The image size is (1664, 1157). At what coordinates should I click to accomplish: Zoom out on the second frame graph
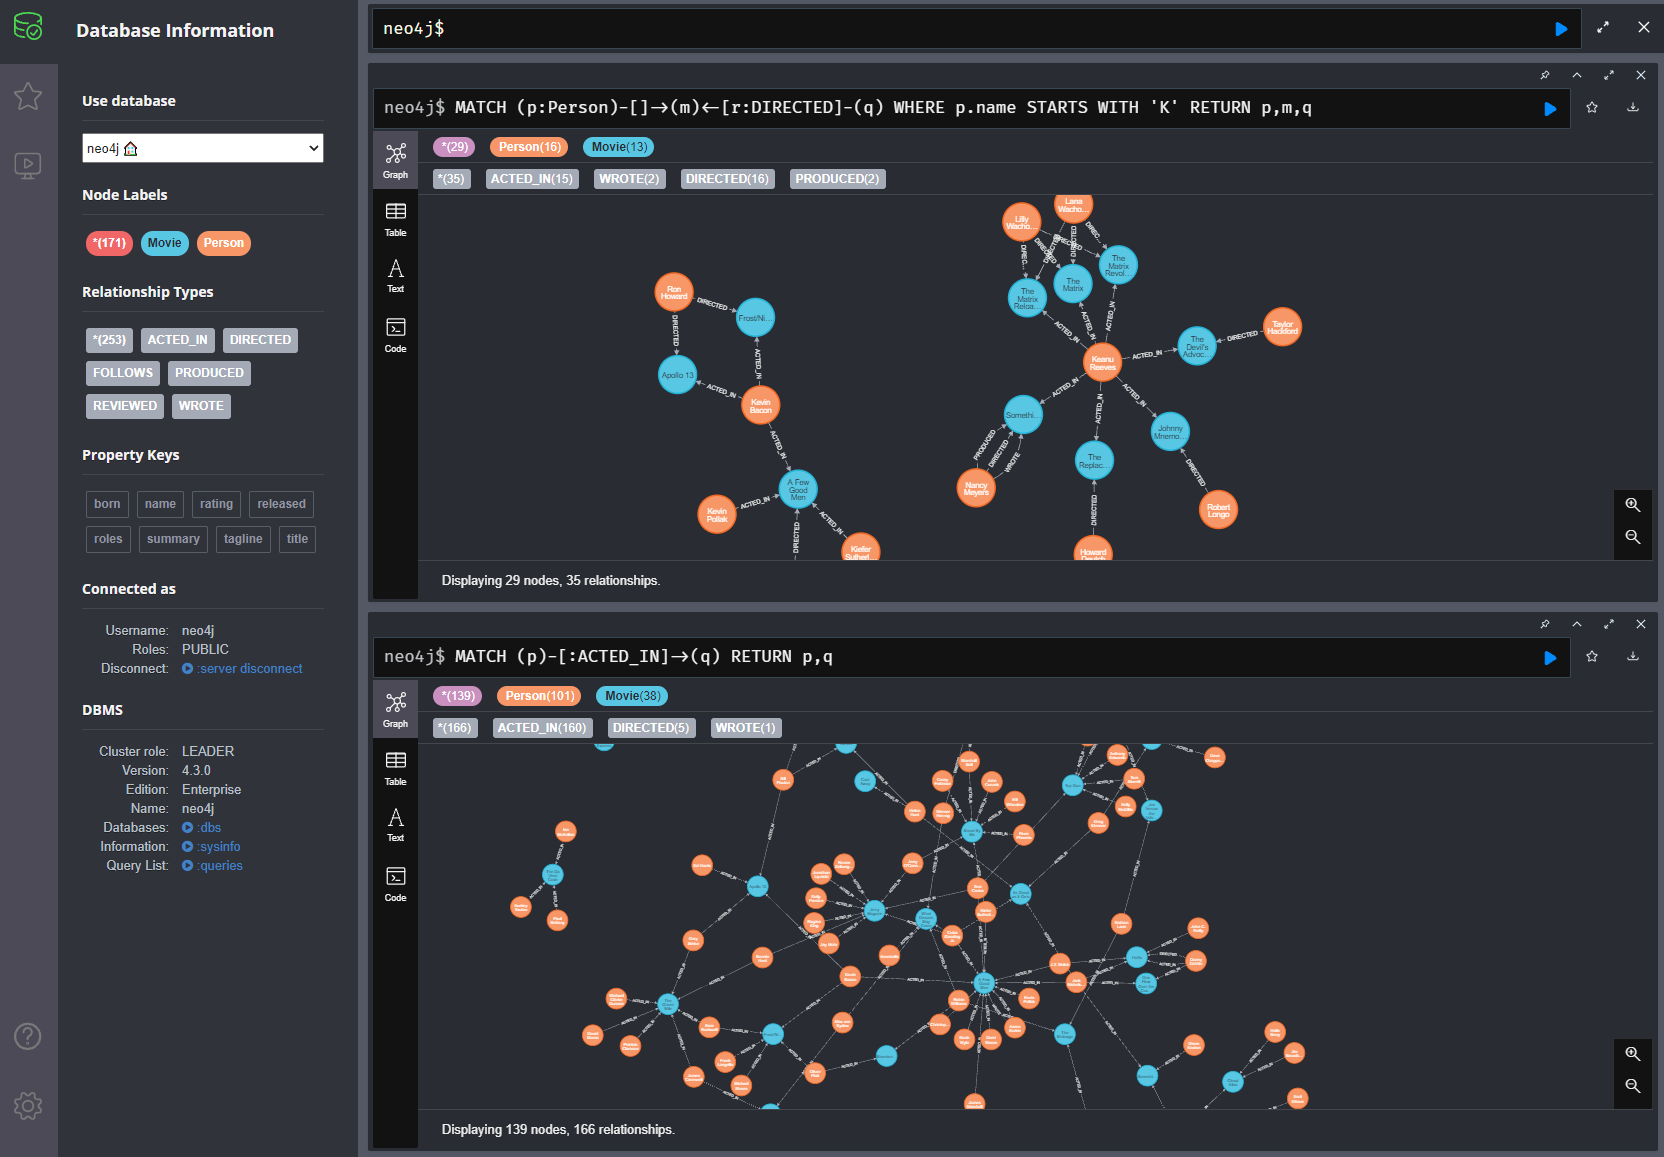tap(1633, 1086)
